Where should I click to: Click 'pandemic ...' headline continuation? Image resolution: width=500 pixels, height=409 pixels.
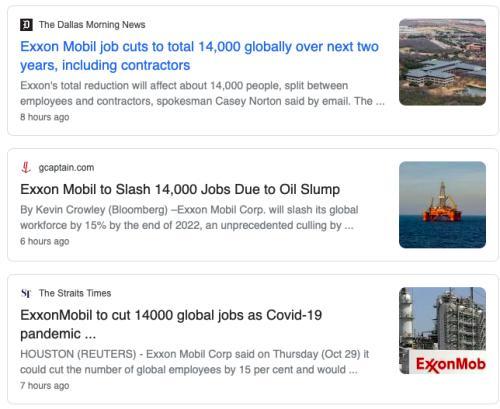click(58, 334)
